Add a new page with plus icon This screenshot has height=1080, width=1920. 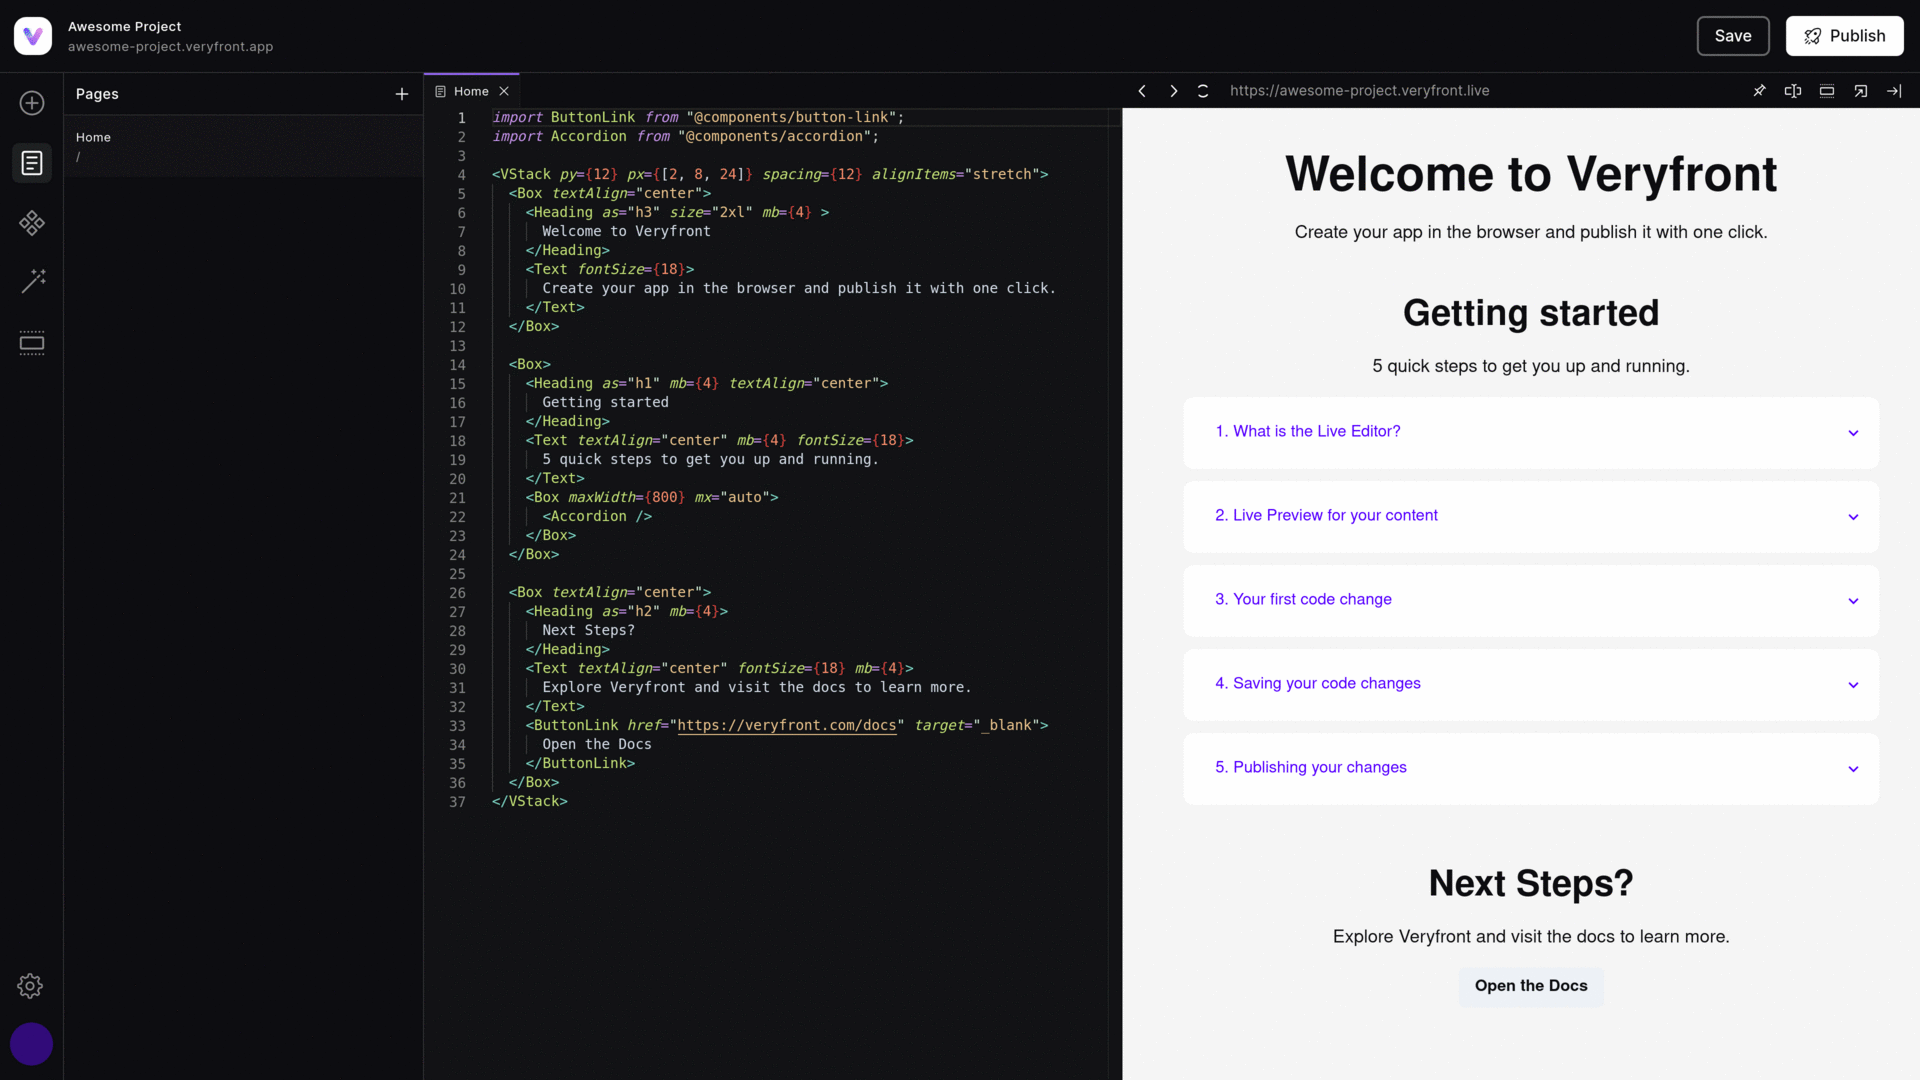(x=402, y=94)
